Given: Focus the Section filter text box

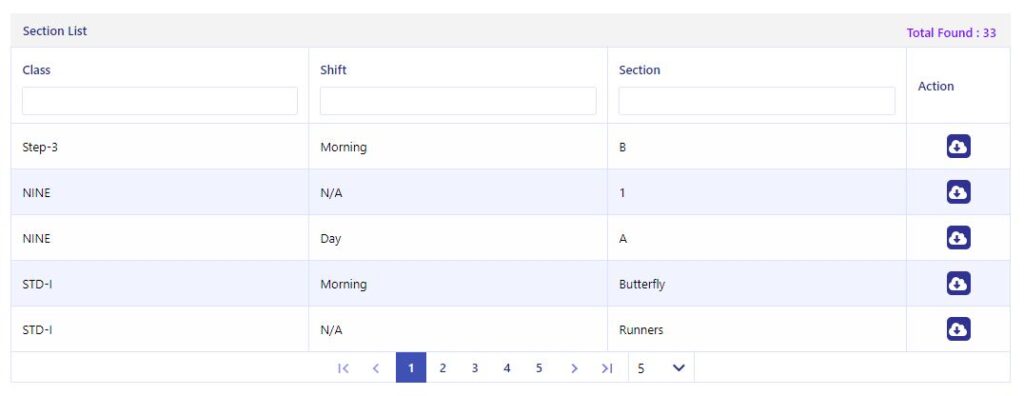Looking at the screenshot, I should 757,101.
